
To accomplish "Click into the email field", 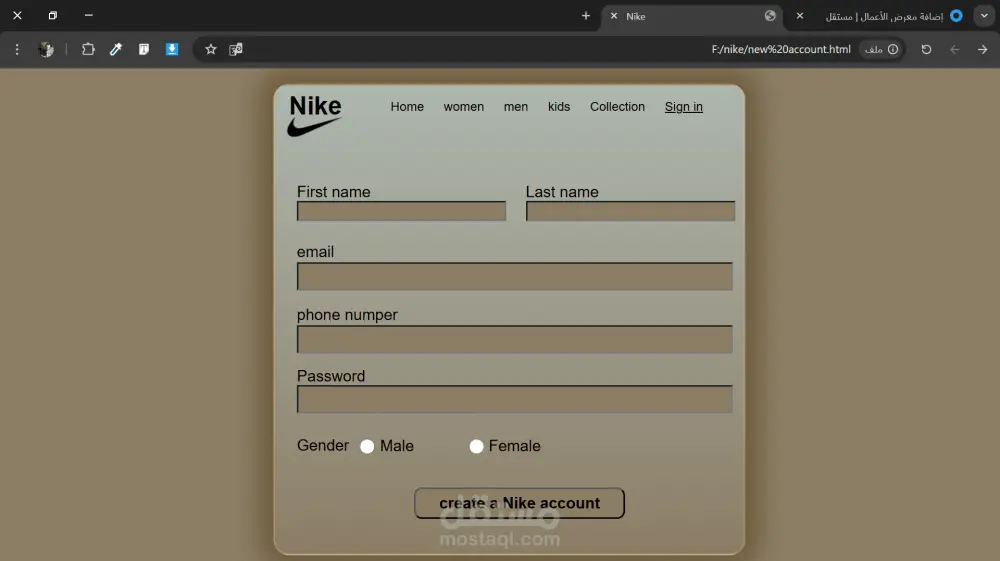I will click(515, 276).
